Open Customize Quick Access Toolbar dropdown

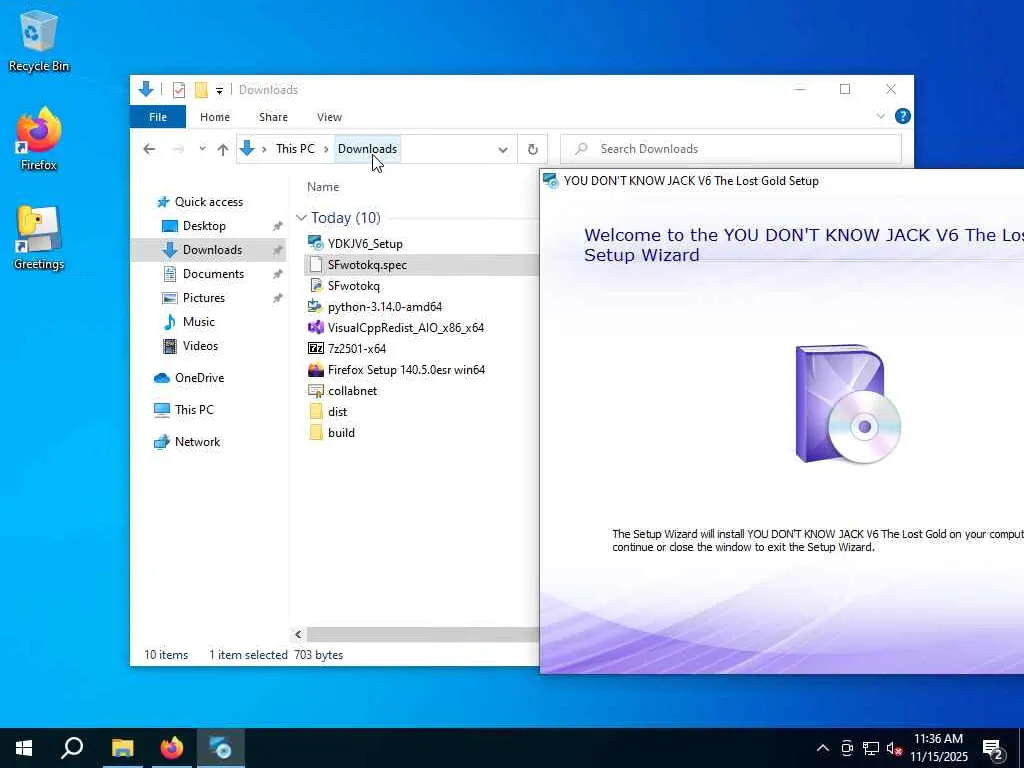pyautogui.click(x=219, y=90)
